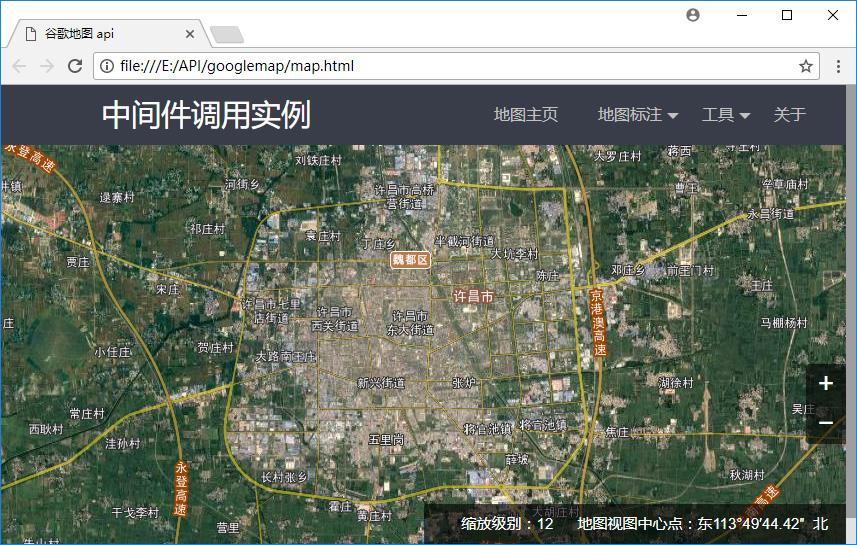The width and height of the screenshot is (857, 545).
Task: Click the 常庄村 map label
Action: pyautogui.click(x=87, y=414)
